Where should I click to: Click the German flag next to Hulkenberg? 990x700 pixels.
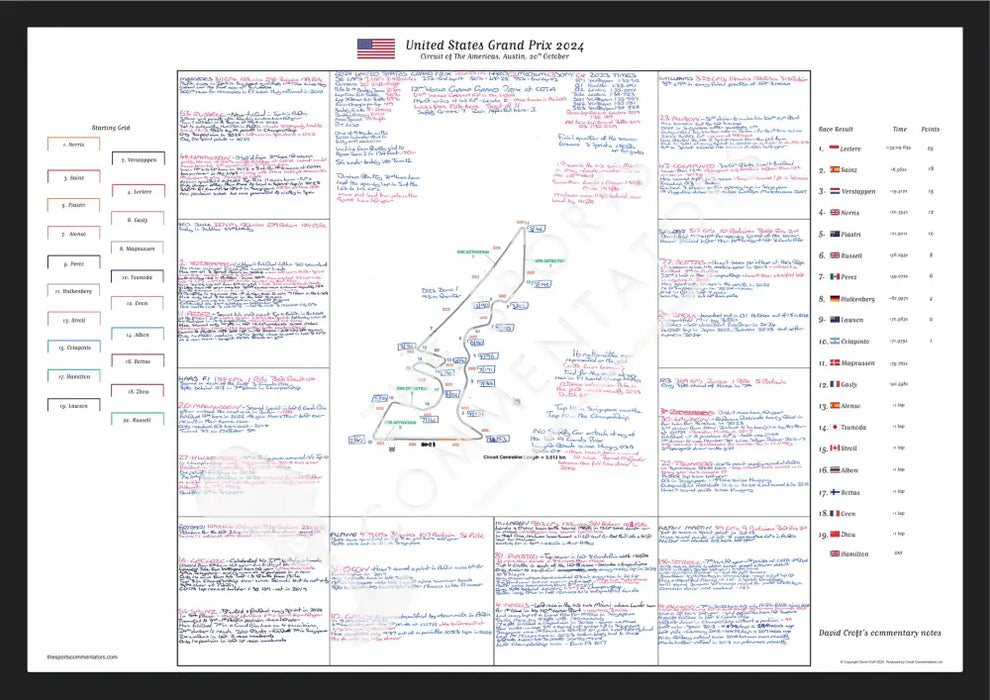click(x=833, y=298)
